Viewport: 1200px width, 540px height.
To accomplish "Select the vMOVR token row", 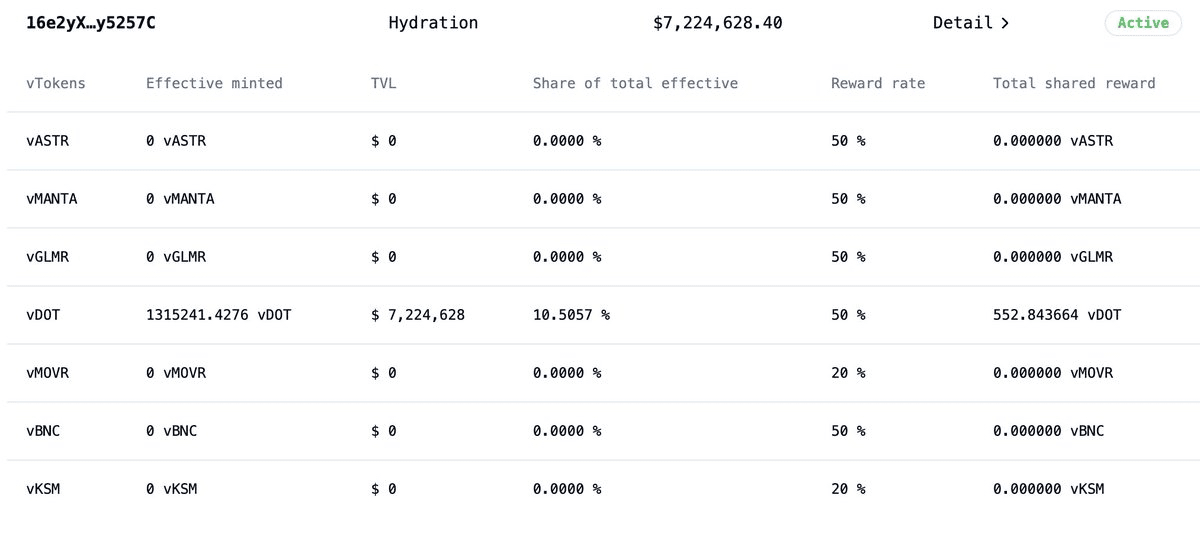I will click(x=48, y=373).
